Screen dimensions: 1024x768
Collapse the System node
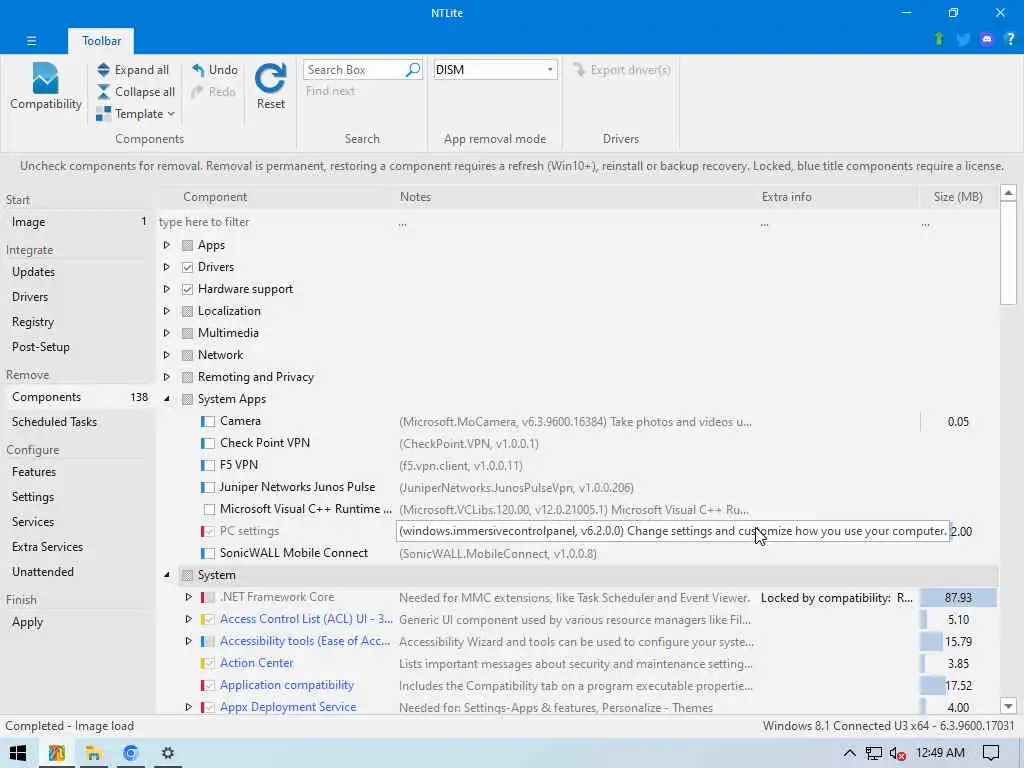(x=167, y=575)
